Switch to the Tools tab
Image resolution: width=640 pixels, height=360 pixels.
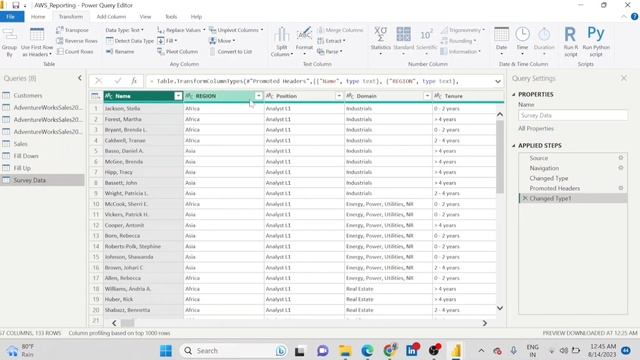[x=171, y=17]
